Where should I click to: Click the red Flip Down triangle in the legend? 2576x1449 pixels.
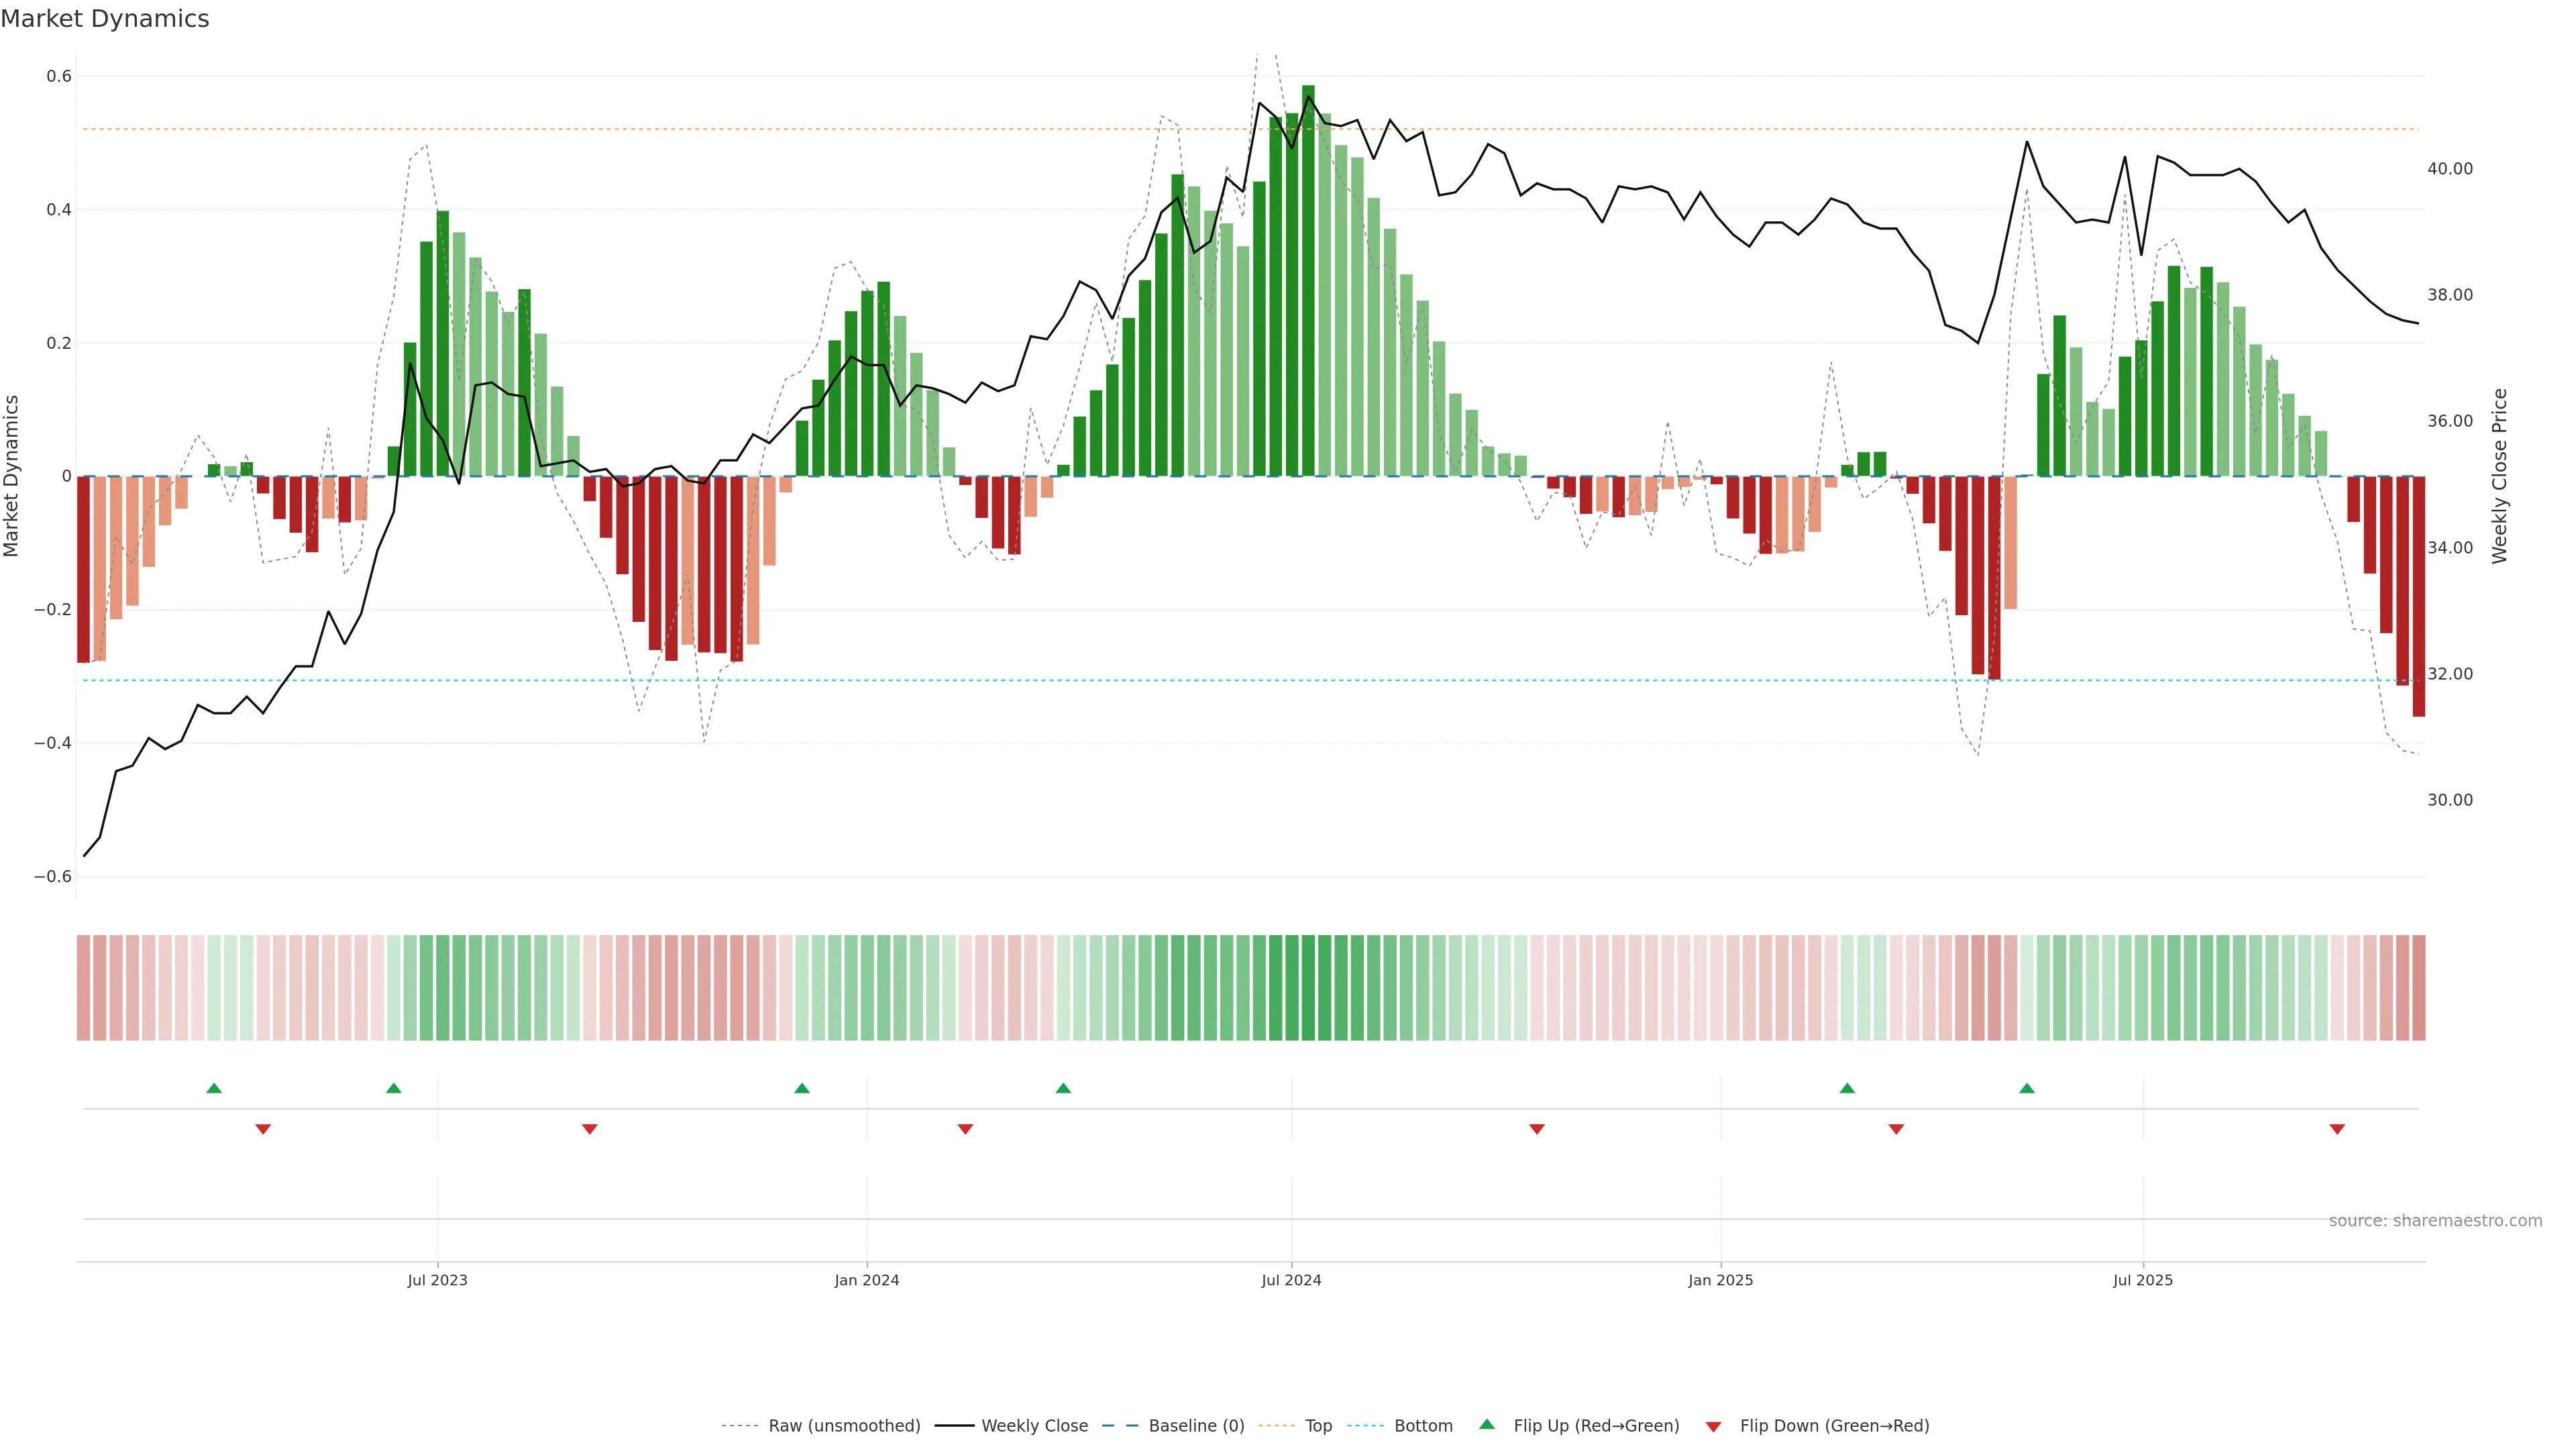pos(1713,1427)
